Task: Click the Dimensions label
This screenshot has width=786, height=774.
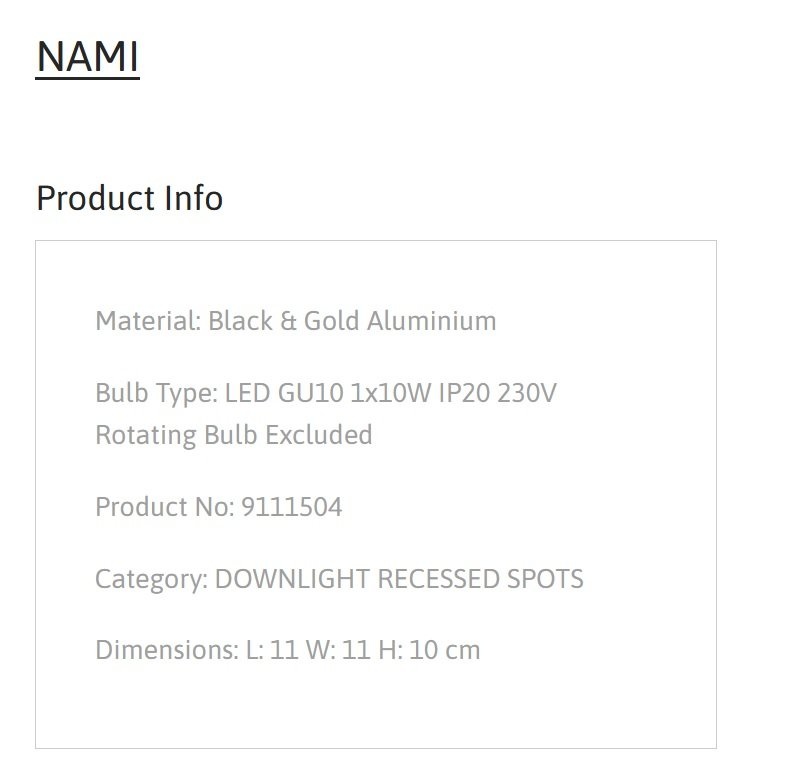Action: (167, 650)
